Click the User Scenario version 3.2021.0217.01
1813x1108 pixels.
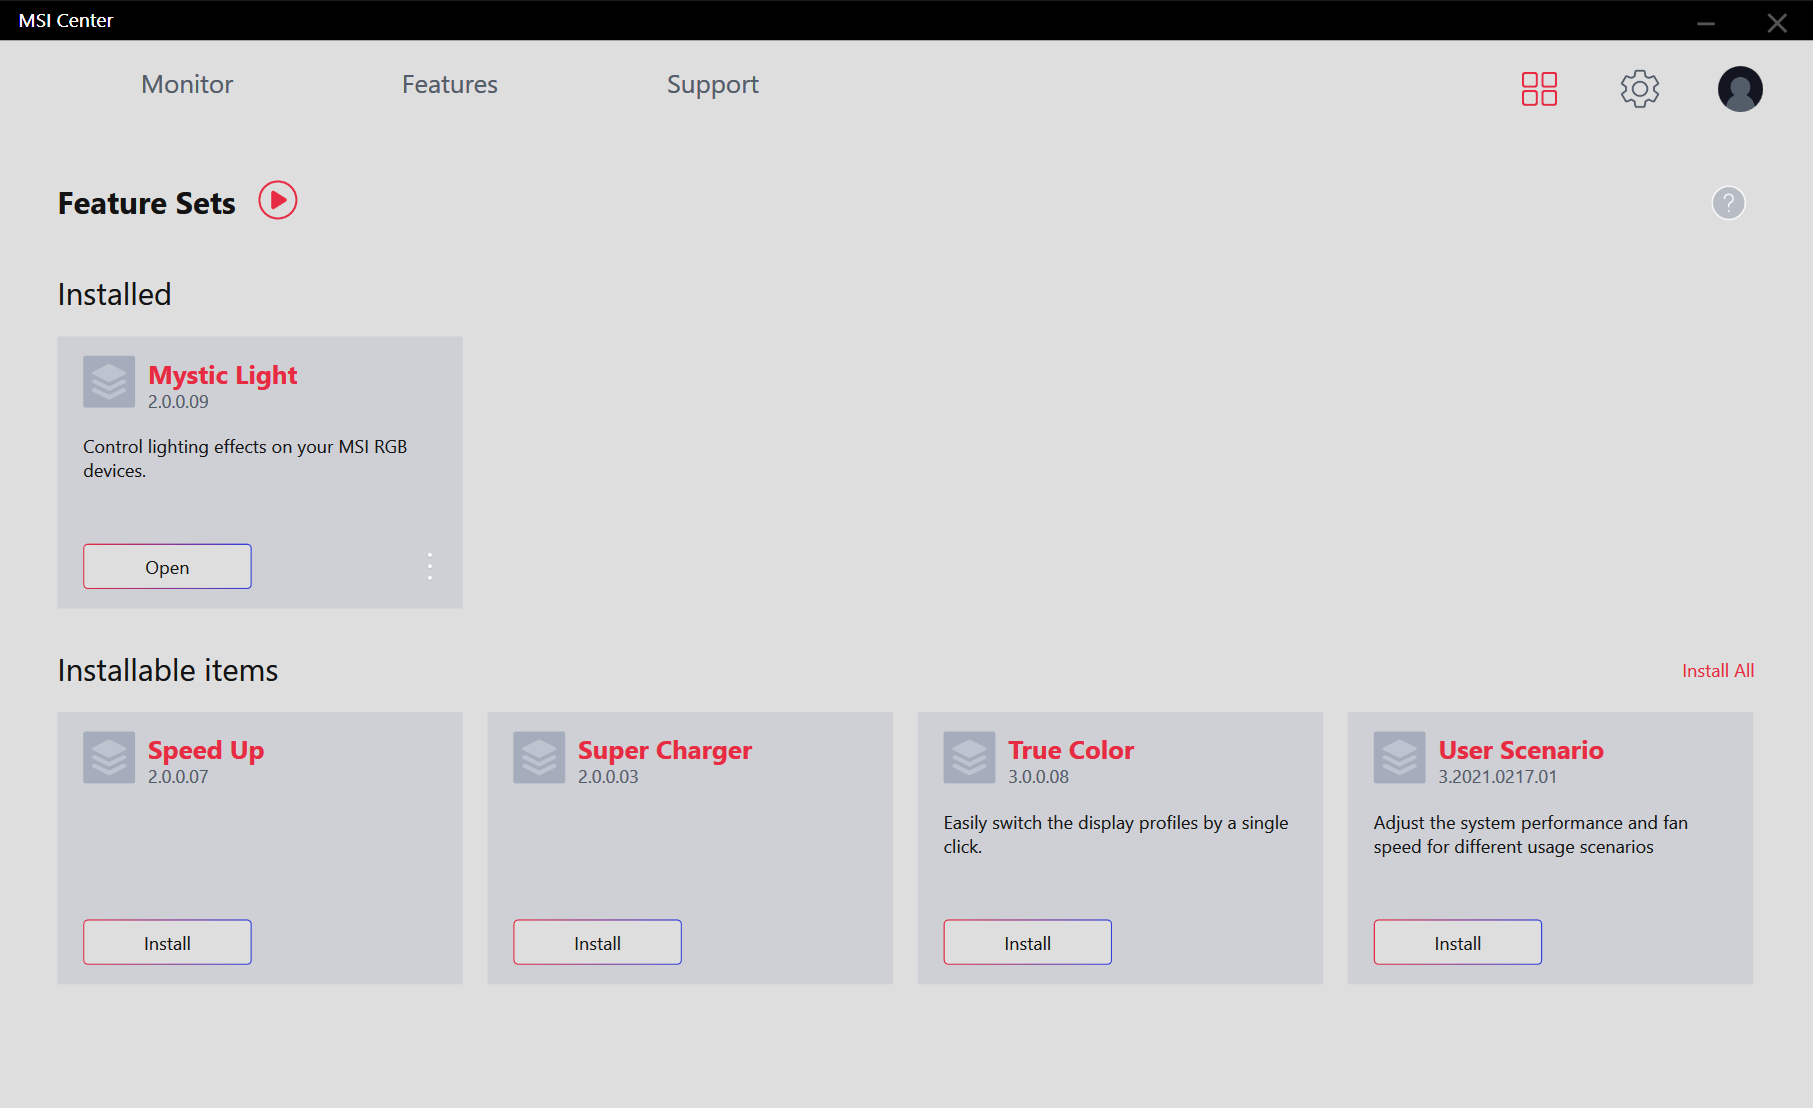tap(1497, 777)
